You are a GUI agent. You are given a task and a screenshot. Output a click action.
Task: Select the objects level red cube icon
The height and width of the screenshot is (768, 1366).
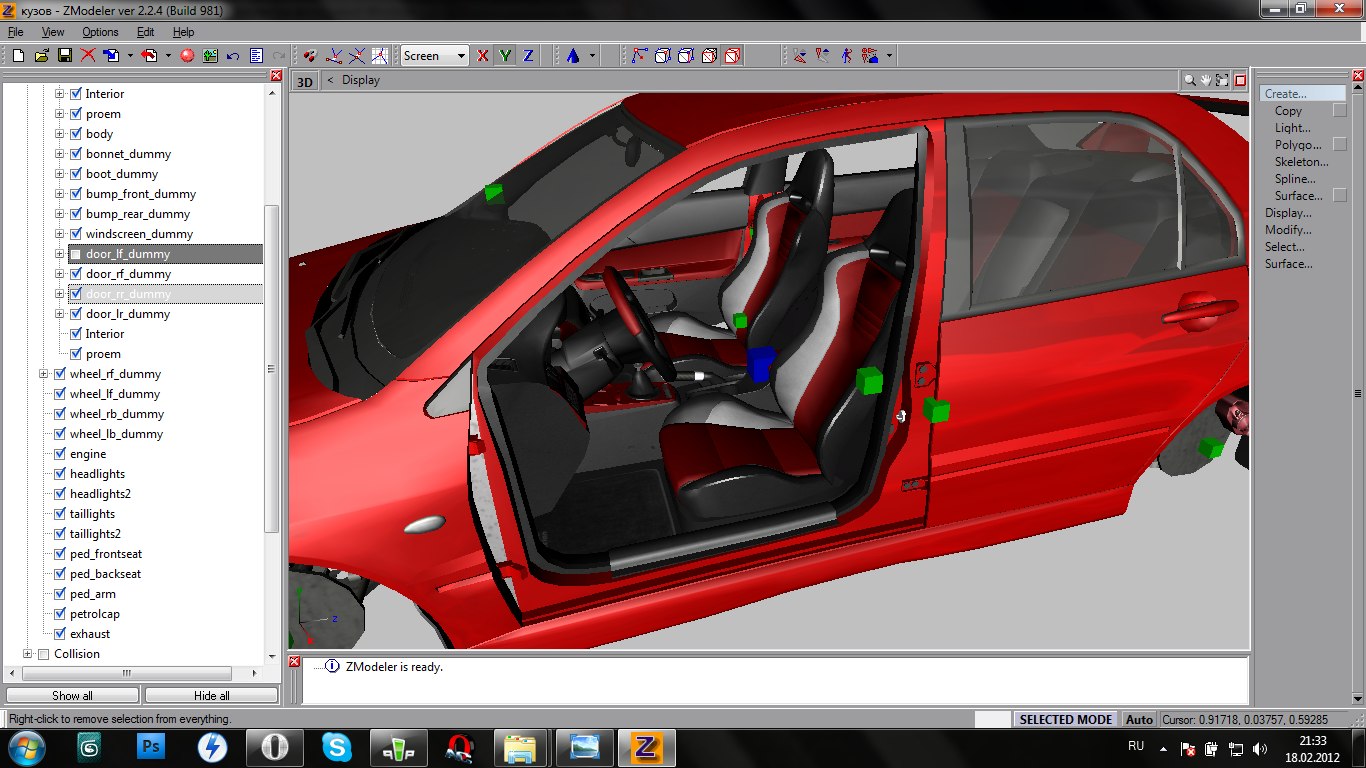(732, 56)
